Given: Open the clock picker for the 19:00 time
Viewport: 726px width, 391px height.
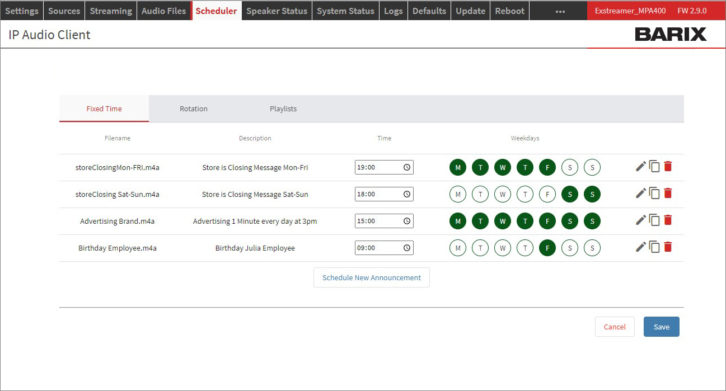Looking at the screenshot, I should click(x=407, y=167).
